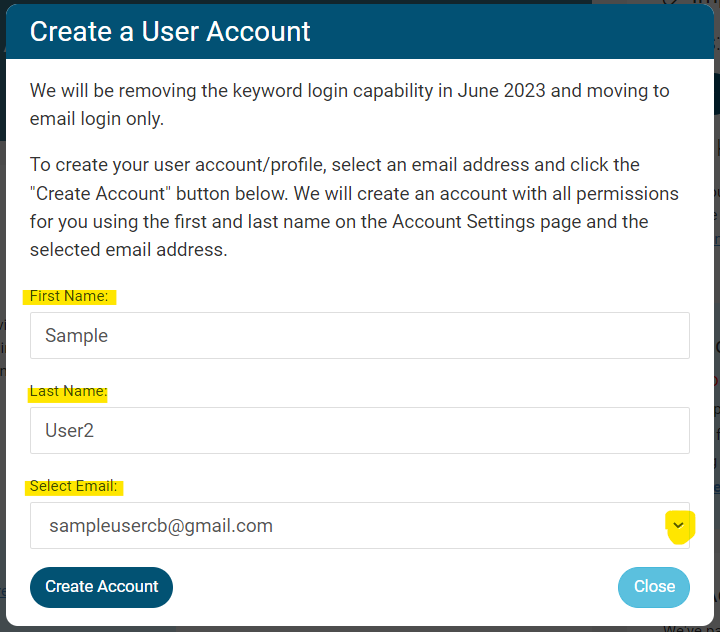Click the Last Name text box
Viewport: 720px width, 632px height.
tap(359, 431)
